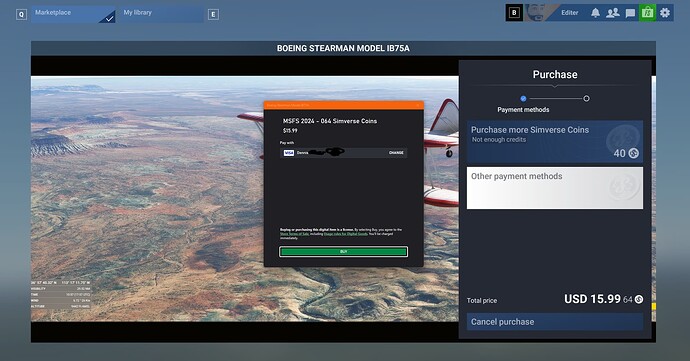The width and height of the screenshot is (690, 361).
Task: Click the flight data overlay on the screenshot
Action: pos(61,294)
